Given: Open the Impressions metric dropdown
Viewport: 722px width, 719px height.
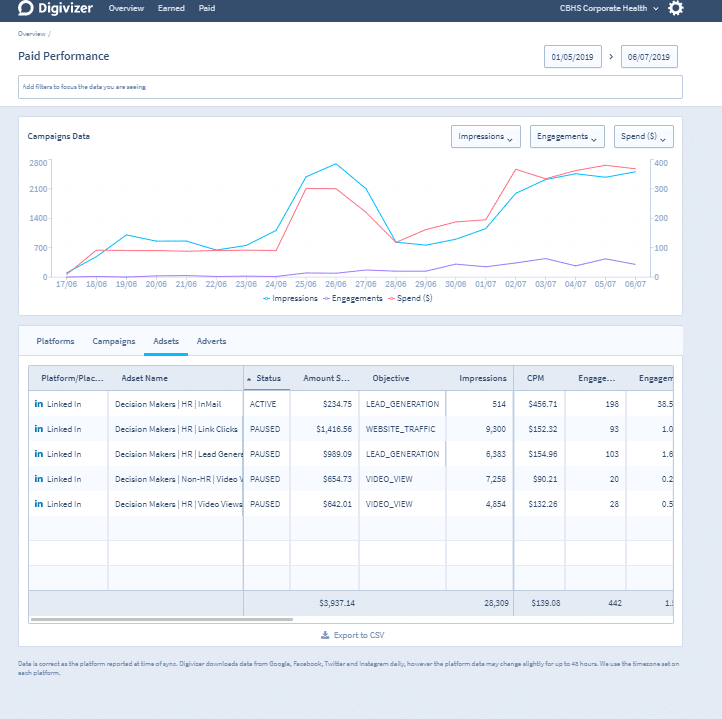Looking at the screenshot, I should coord(486,137).
